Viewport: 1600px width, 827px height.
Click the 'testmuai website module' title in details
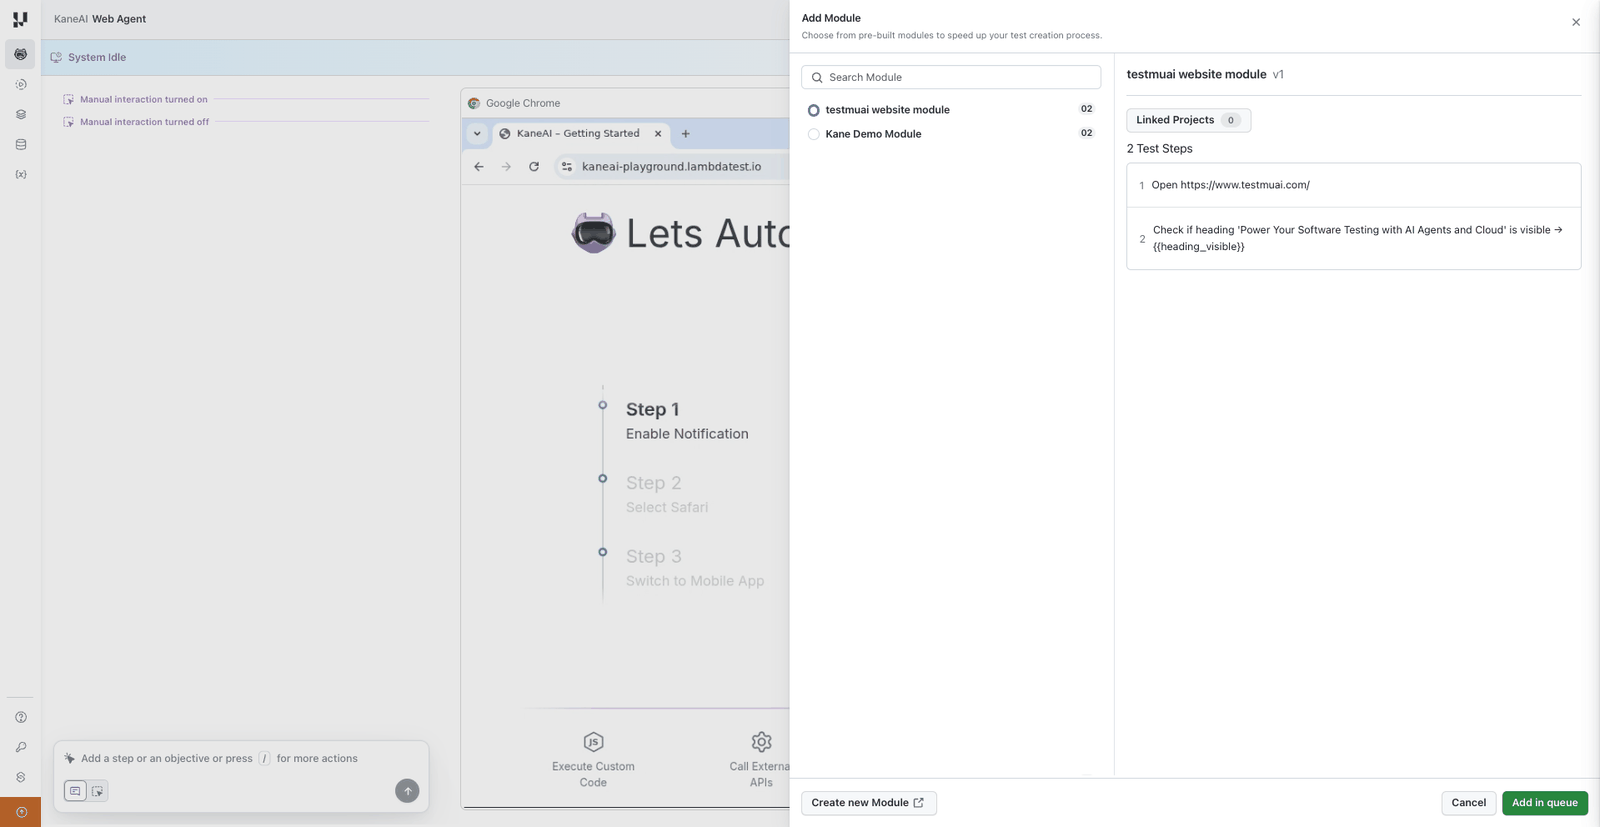[x=1196, y=74]
